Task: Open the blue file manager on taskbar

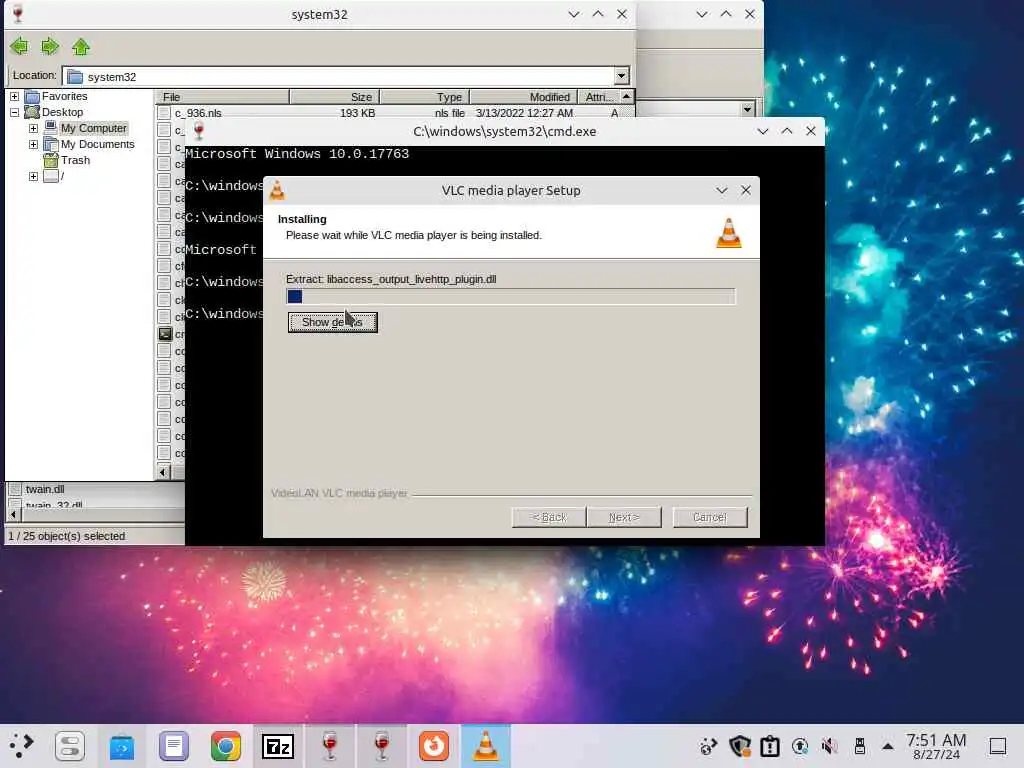Action: 122,747
